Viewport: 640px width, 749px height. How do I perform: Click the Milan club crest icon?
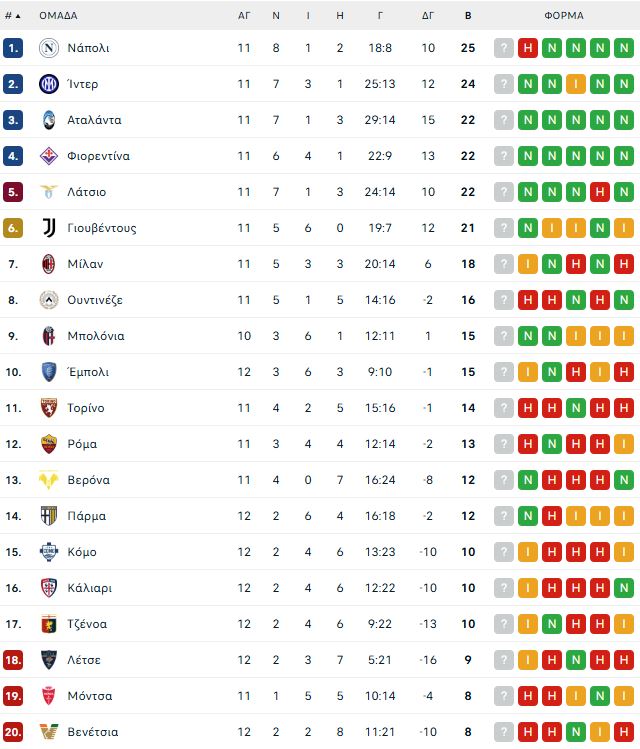(x=49, y=264)
